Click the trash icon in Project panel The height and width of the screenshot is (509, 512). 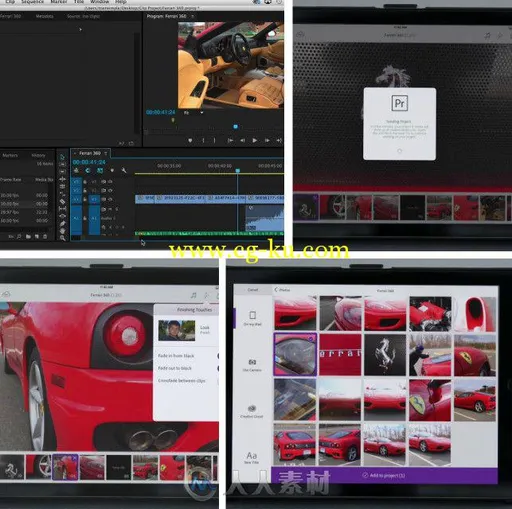pos(45,236)
